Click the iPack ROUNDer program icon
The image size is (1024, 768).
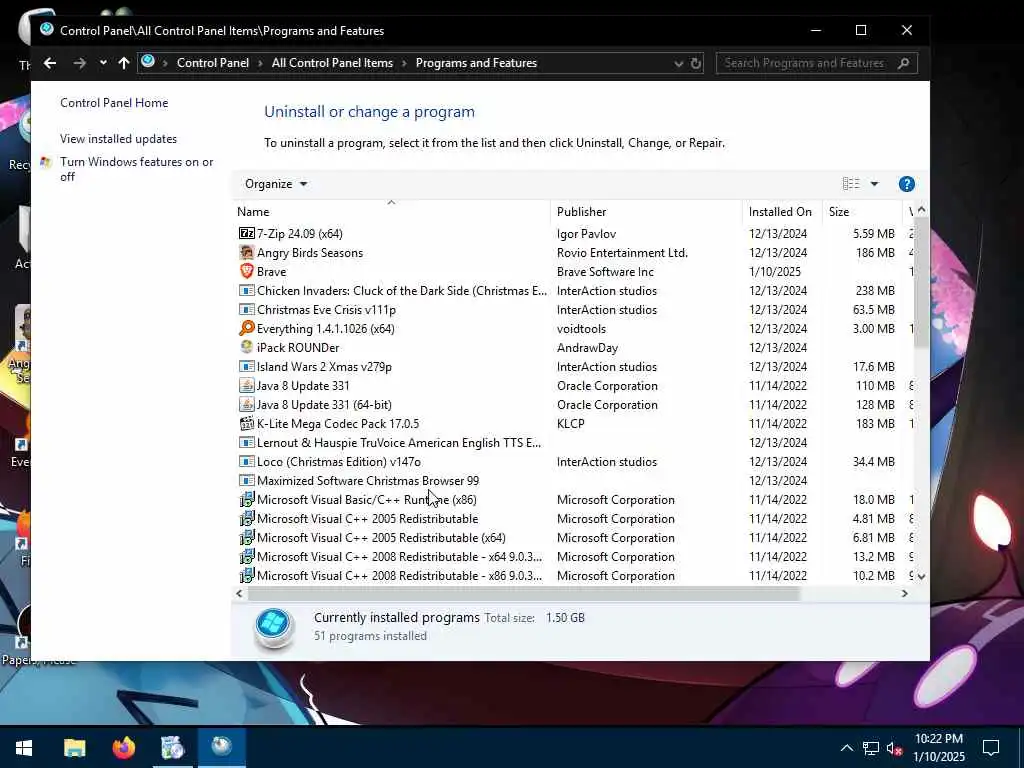pos(246,347)
